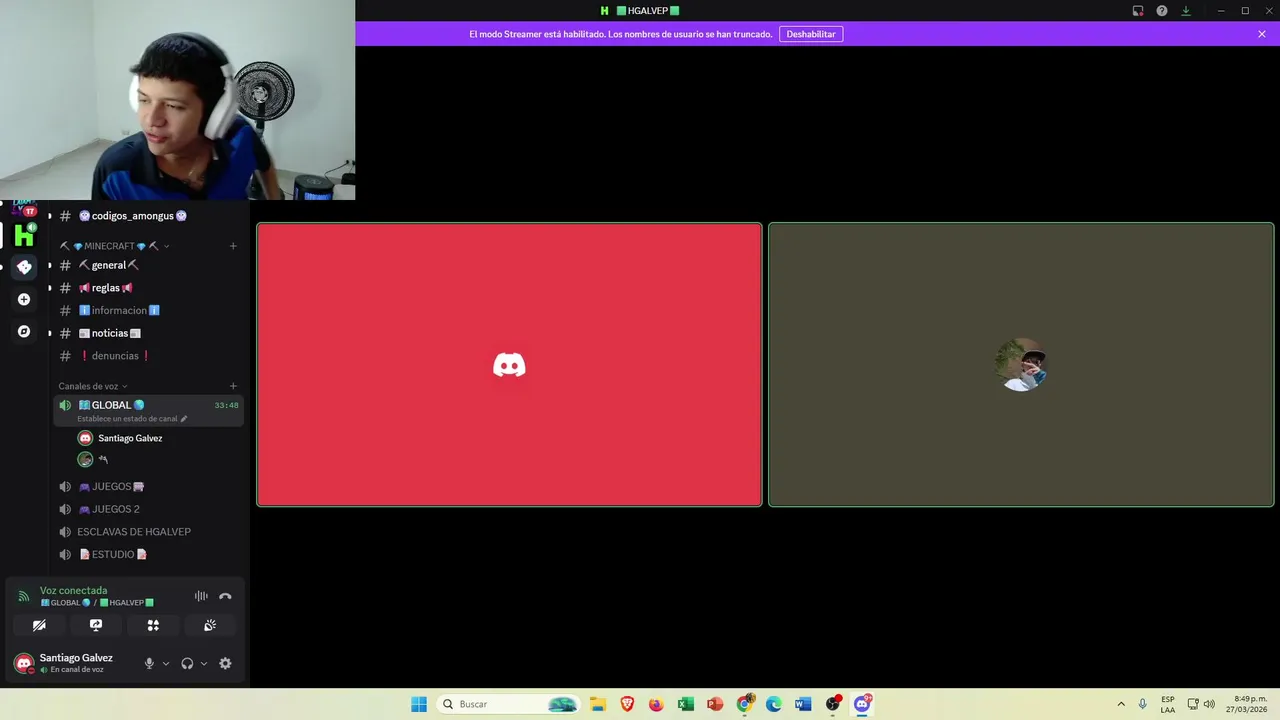Open taskbar volume control
This screenshot has height=720, width=1280.
[1209, 704]
